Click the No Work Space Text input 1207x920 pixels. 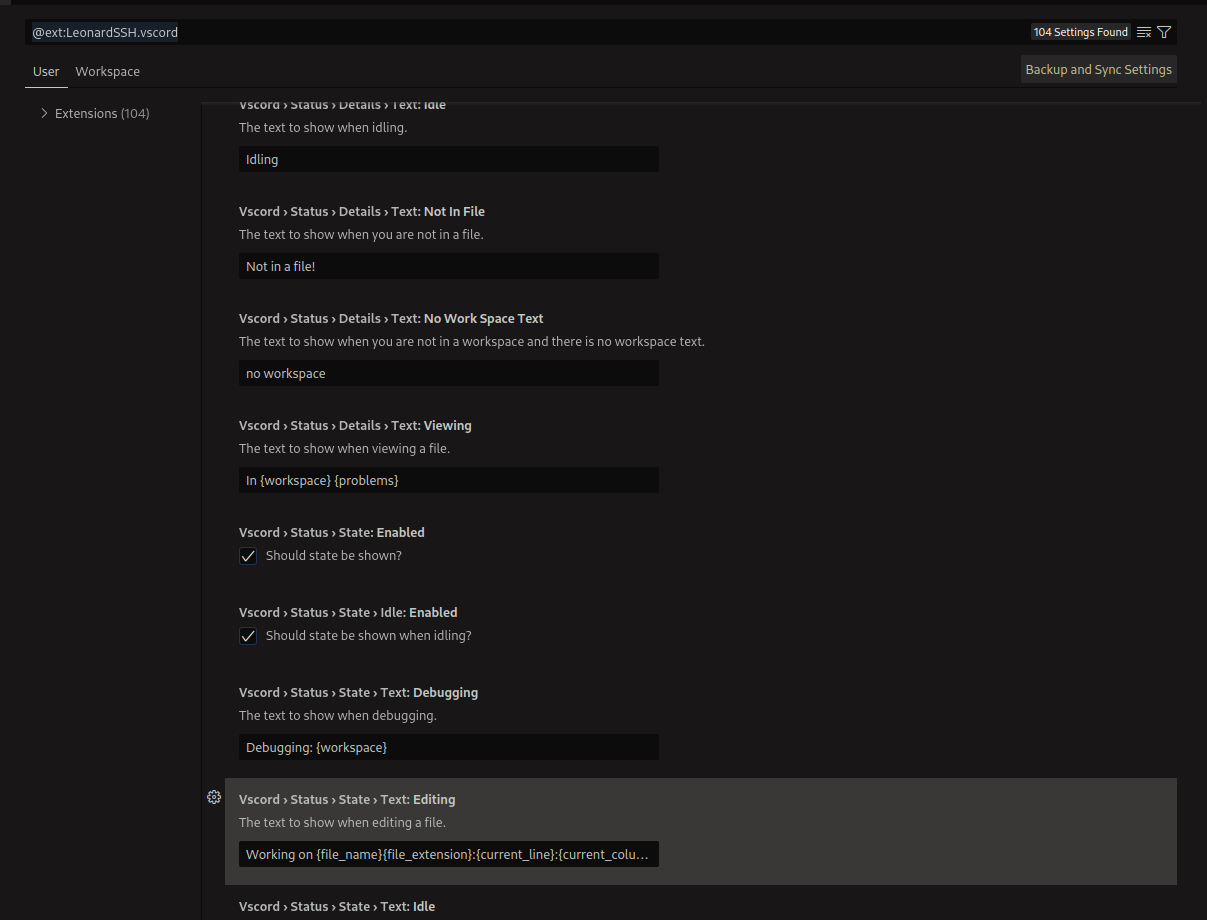tap(448, 373)
